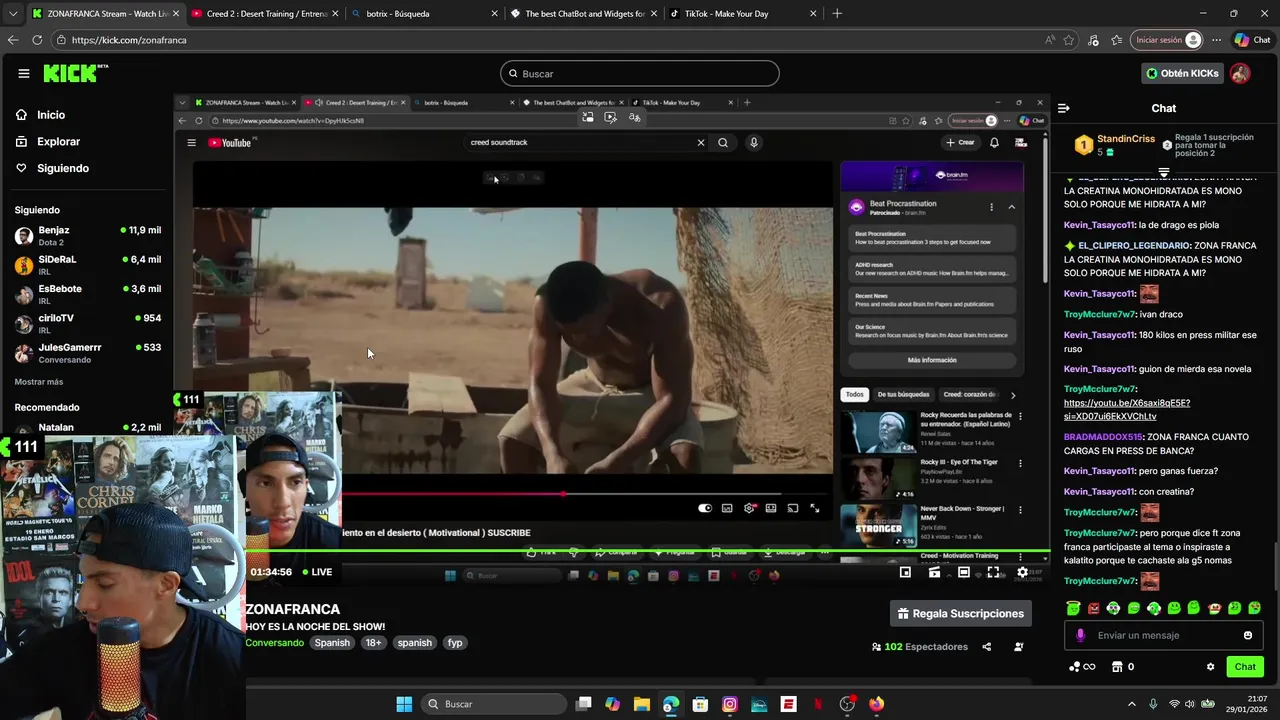Launch Firefox from the taskbar
This screenshot has width=1280, height=720.
877,704
